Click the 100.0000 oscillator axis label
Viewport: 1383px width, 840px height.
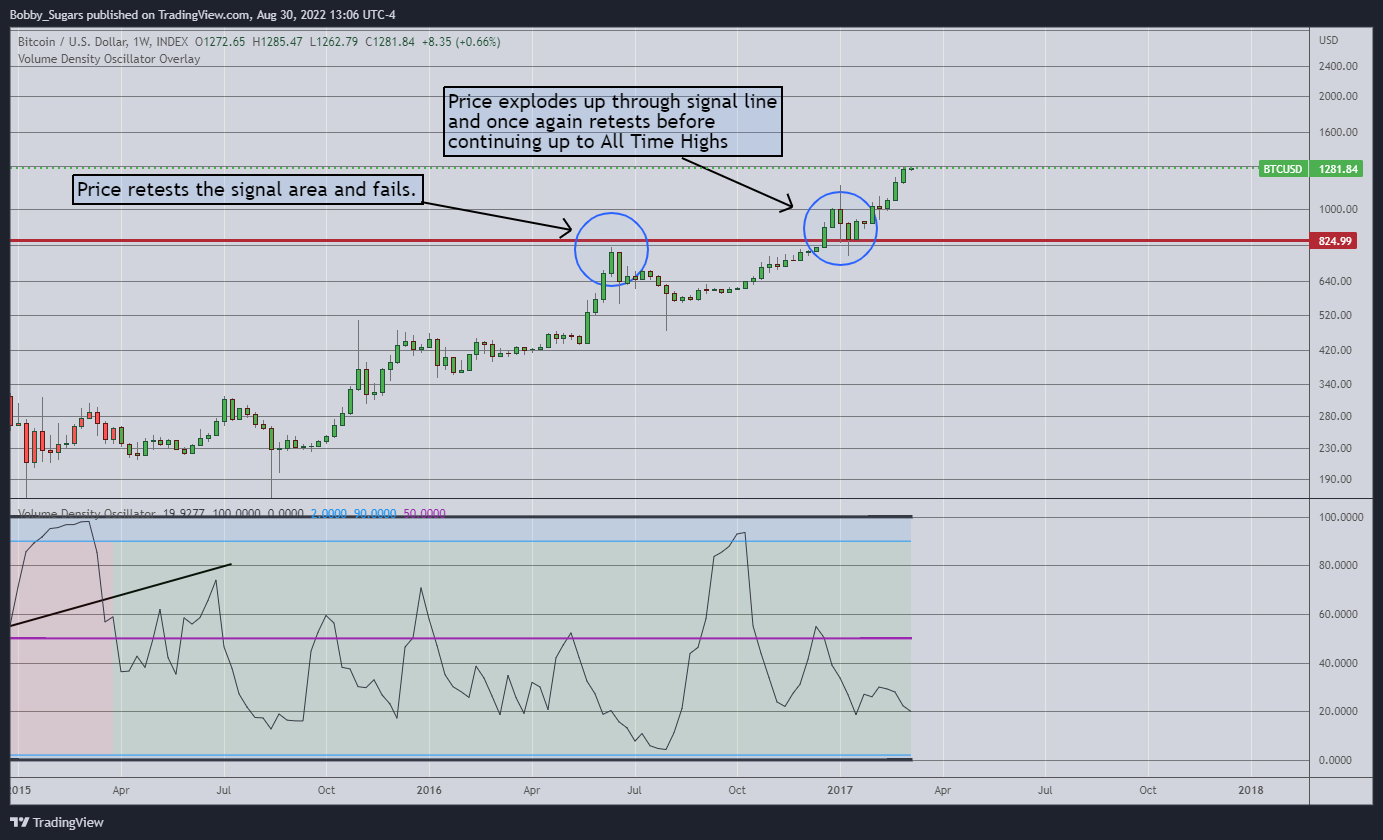(1341, 517)
